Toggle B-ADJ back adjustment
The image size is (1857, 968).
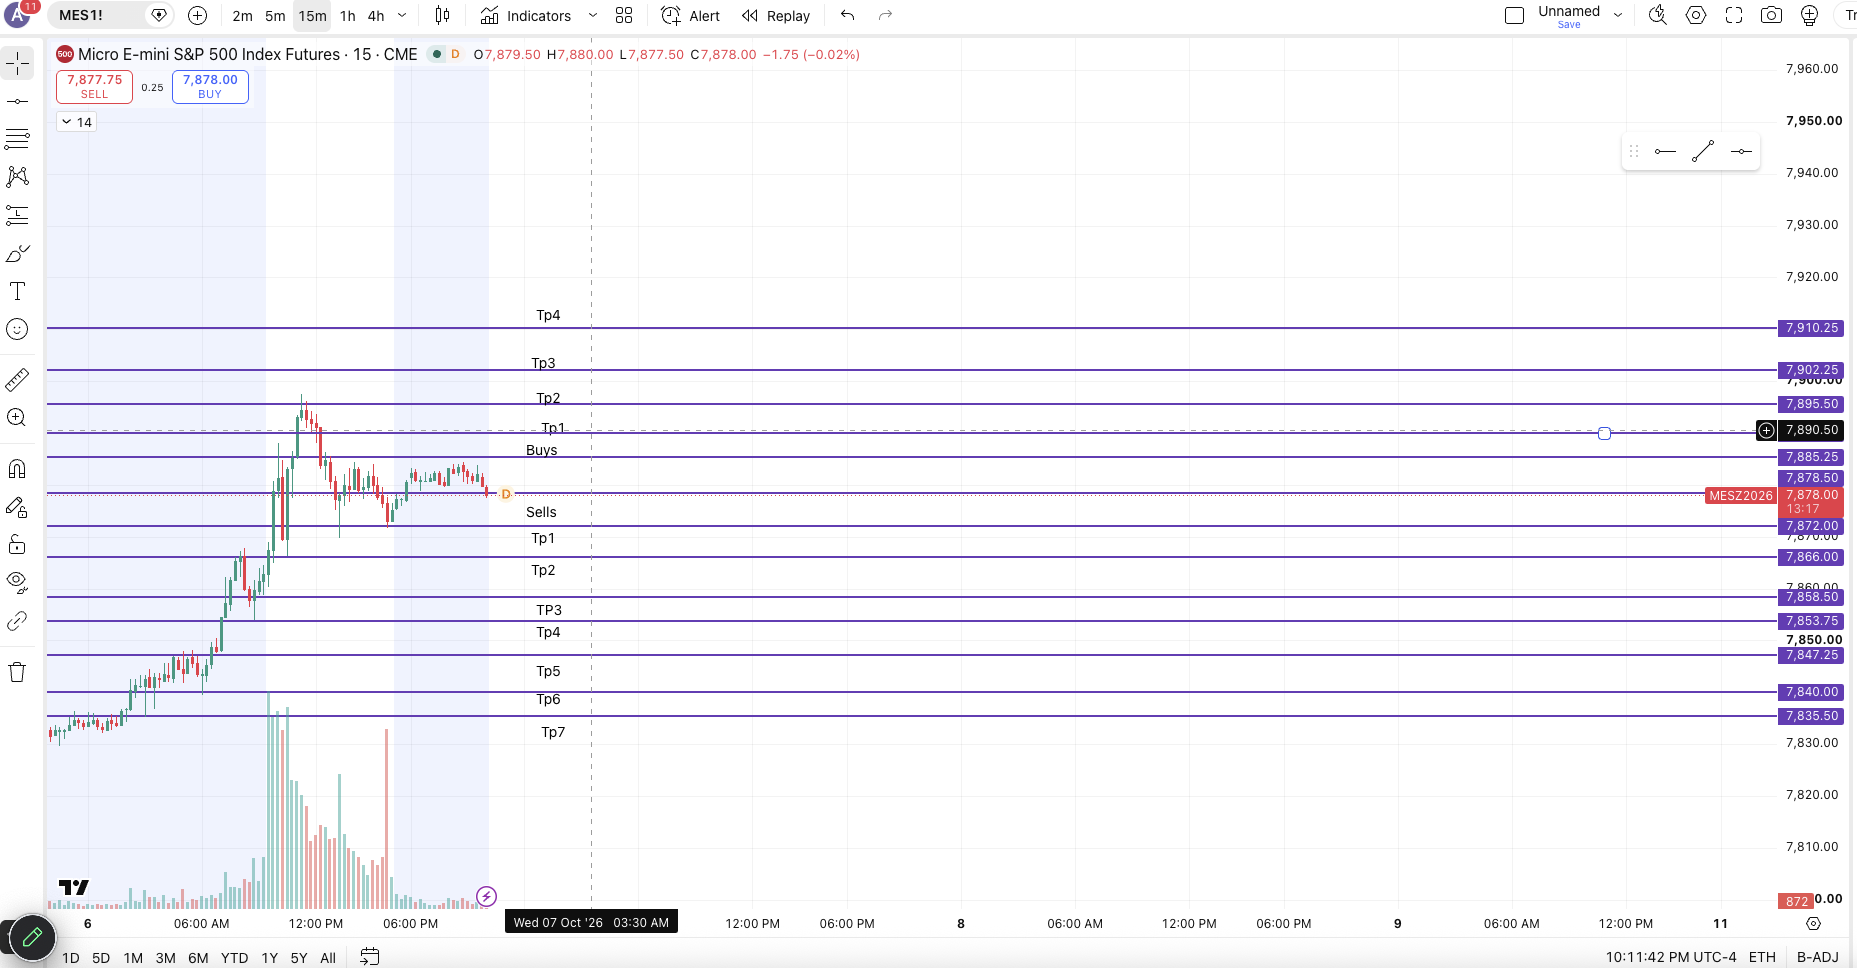(1817, 957)
